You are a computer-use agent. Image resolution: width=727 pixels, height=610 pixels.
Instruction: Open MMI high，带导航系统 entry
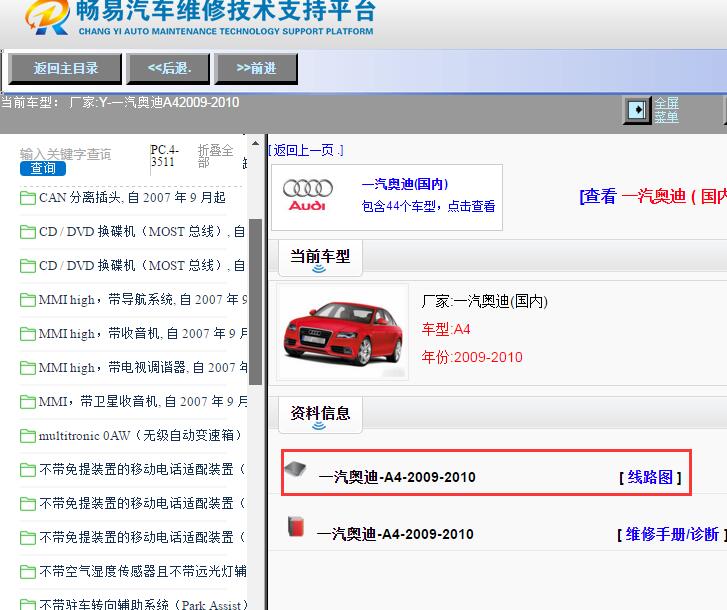click(142, 300)
